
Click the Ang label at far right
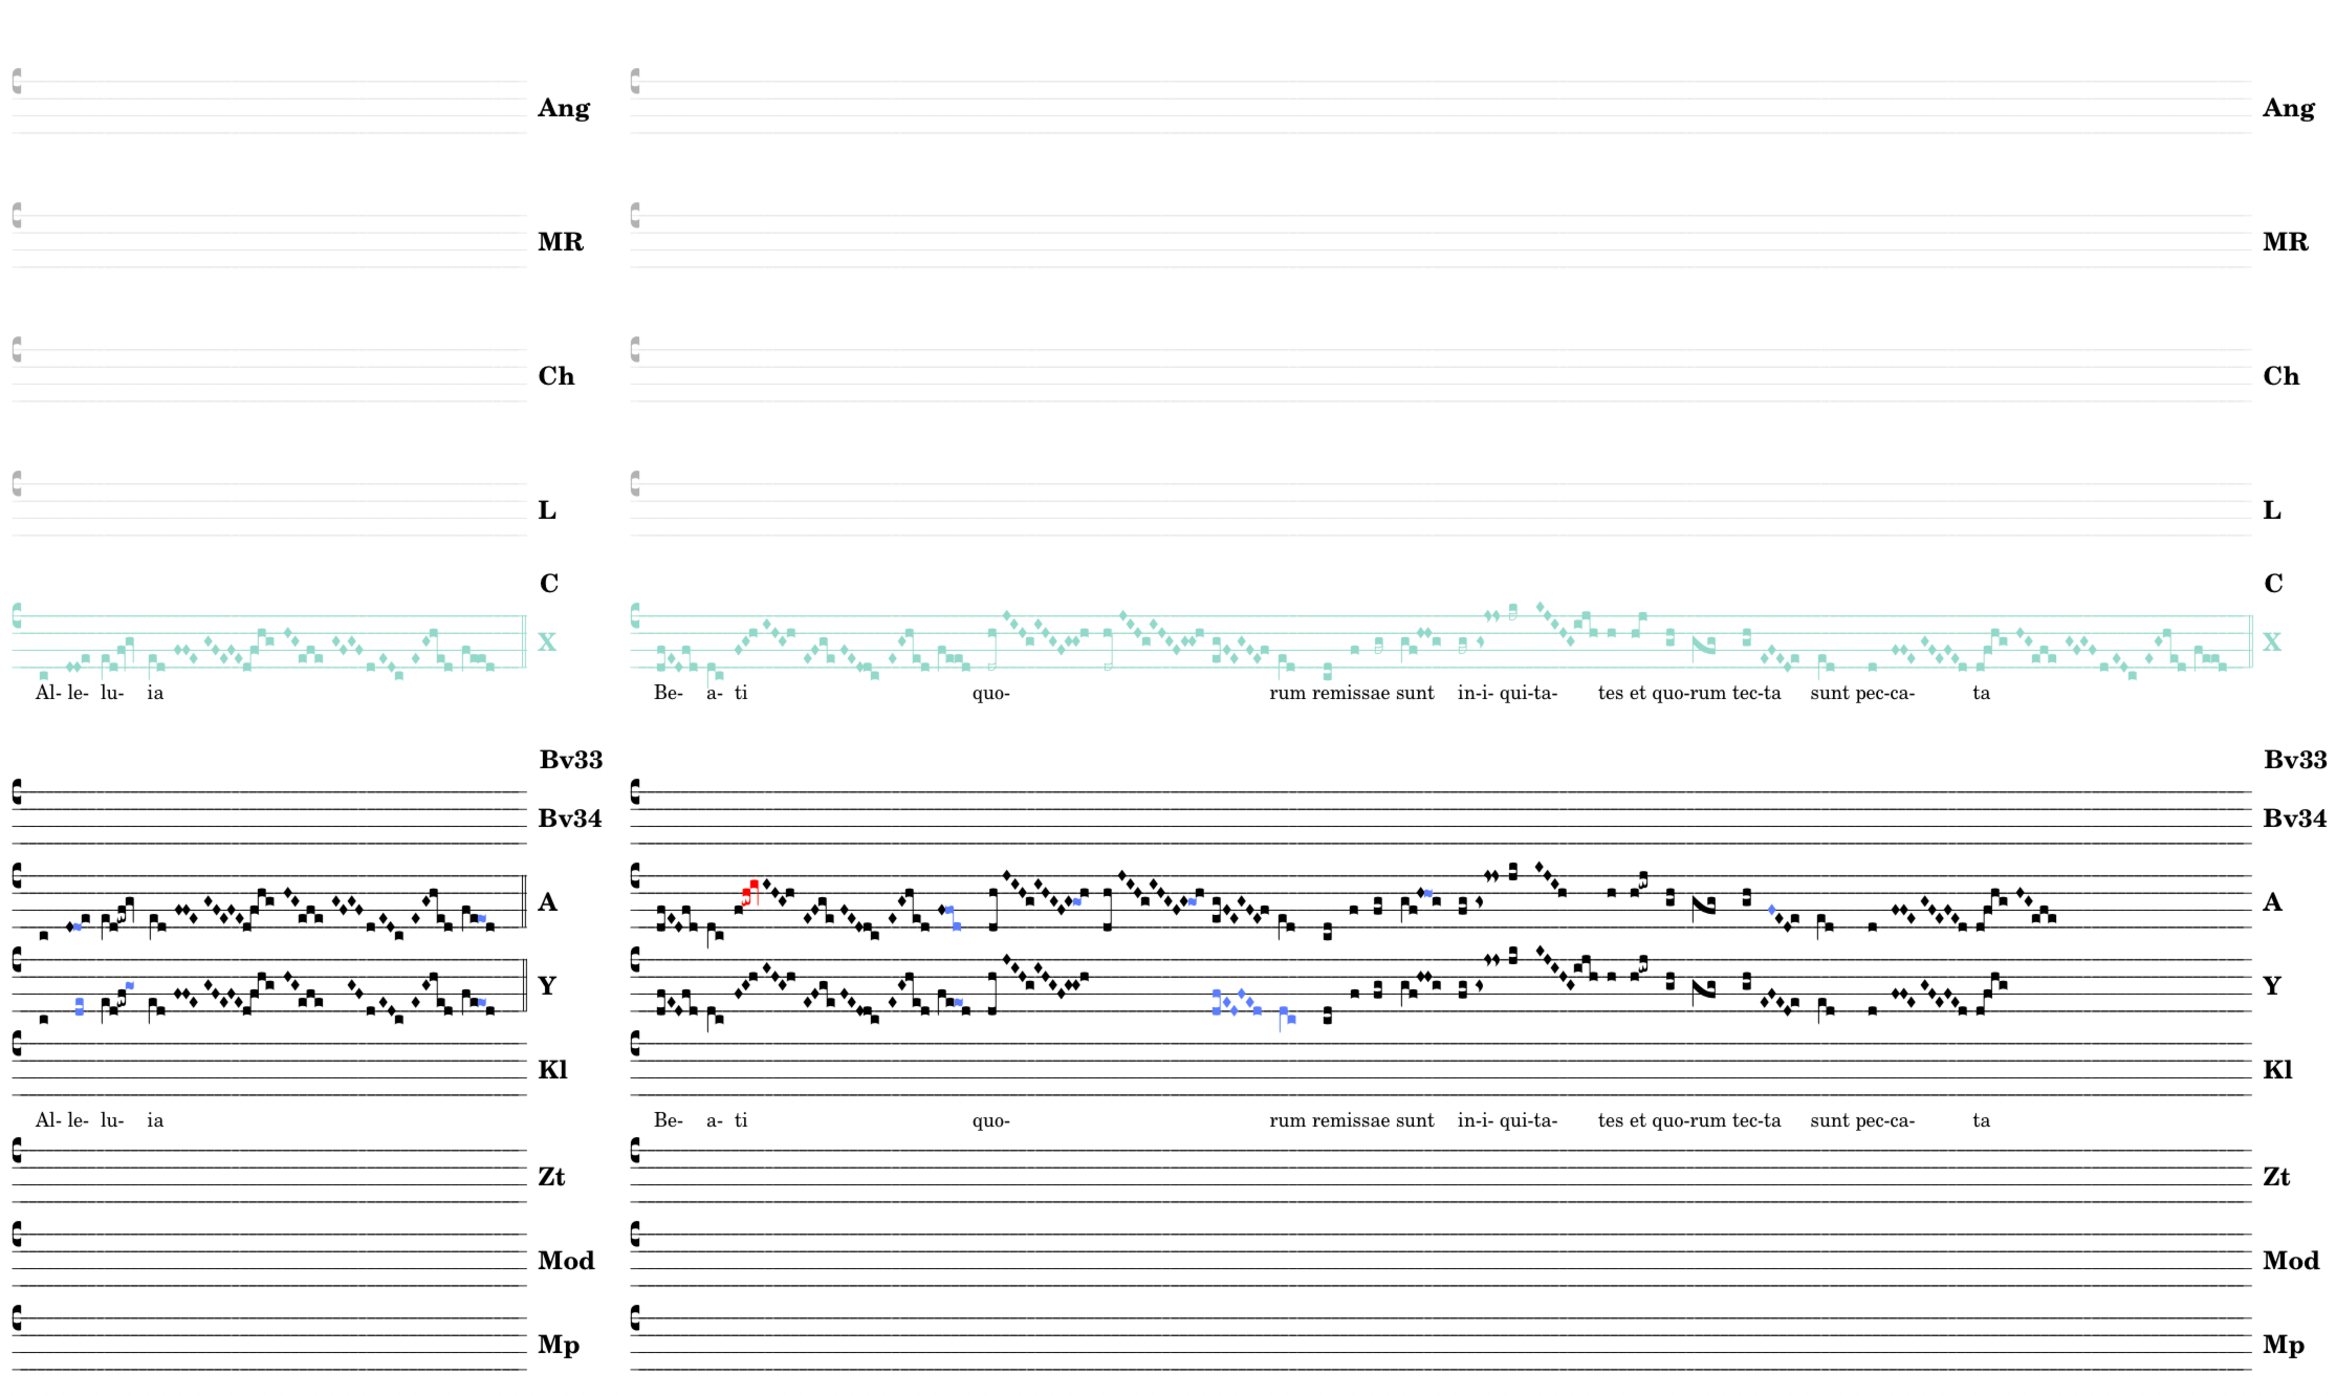coord(2288,108)
